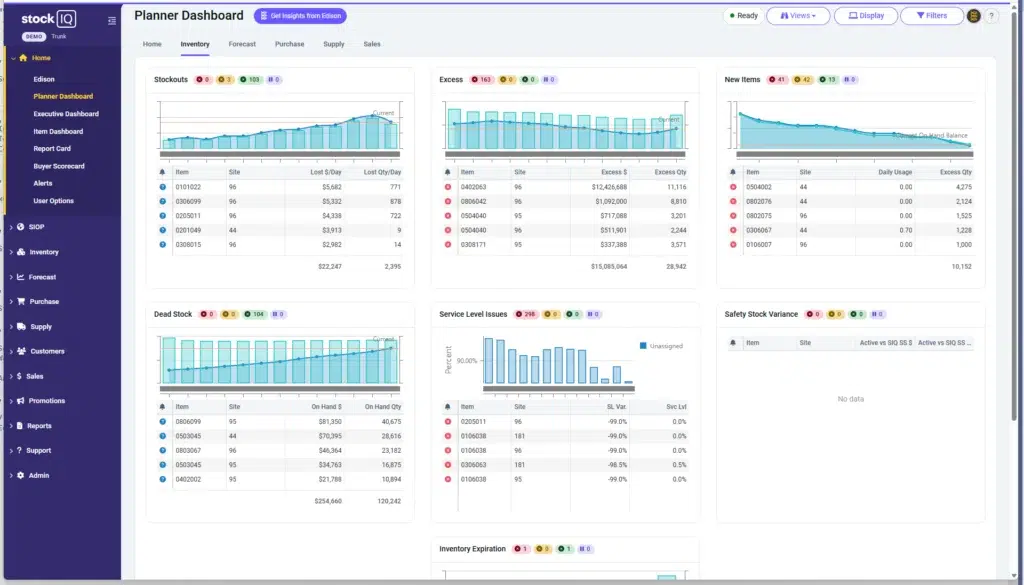The height and width of the screenshot is (585, 1024).
Task: Click the paused badge on Stockouts
Action: click(274, 80)
